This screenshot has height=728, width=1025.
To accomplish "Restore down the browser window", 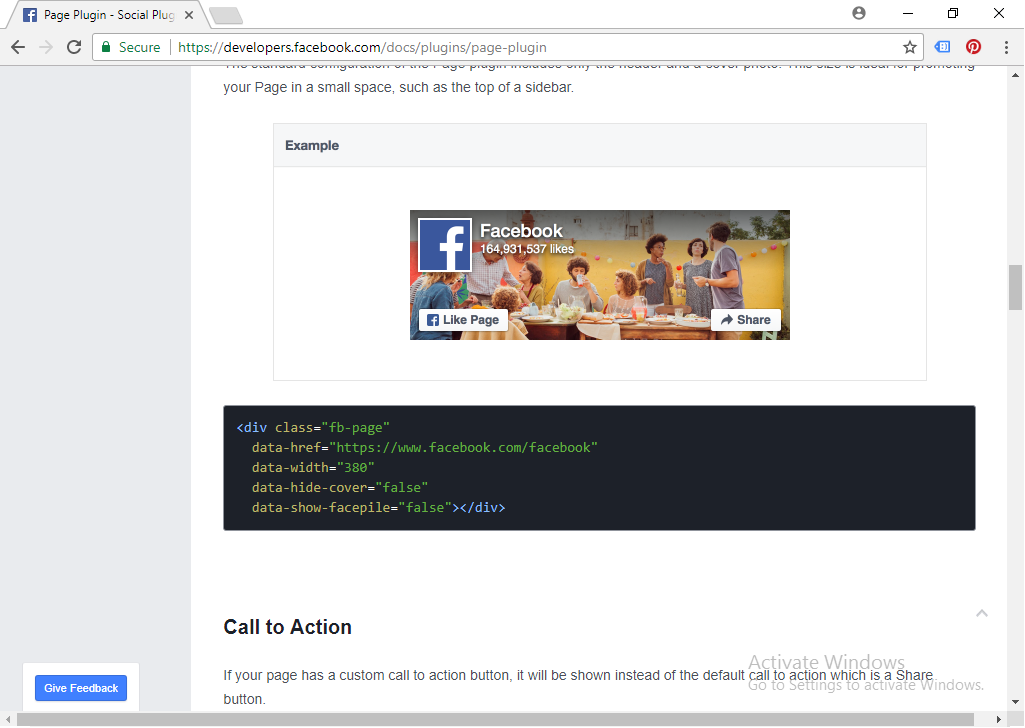I will (x=953, y=13).
